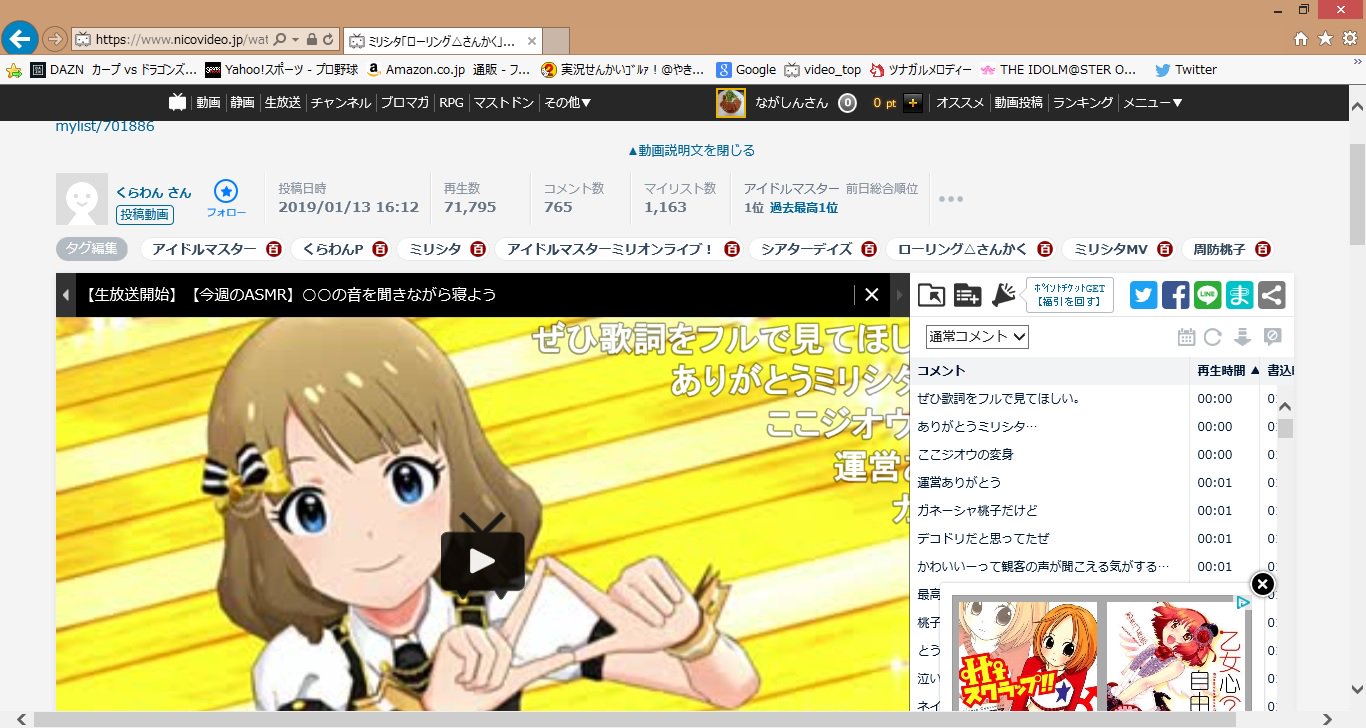
Task: Click the mylist/701886 link
Action: (105, 126)
